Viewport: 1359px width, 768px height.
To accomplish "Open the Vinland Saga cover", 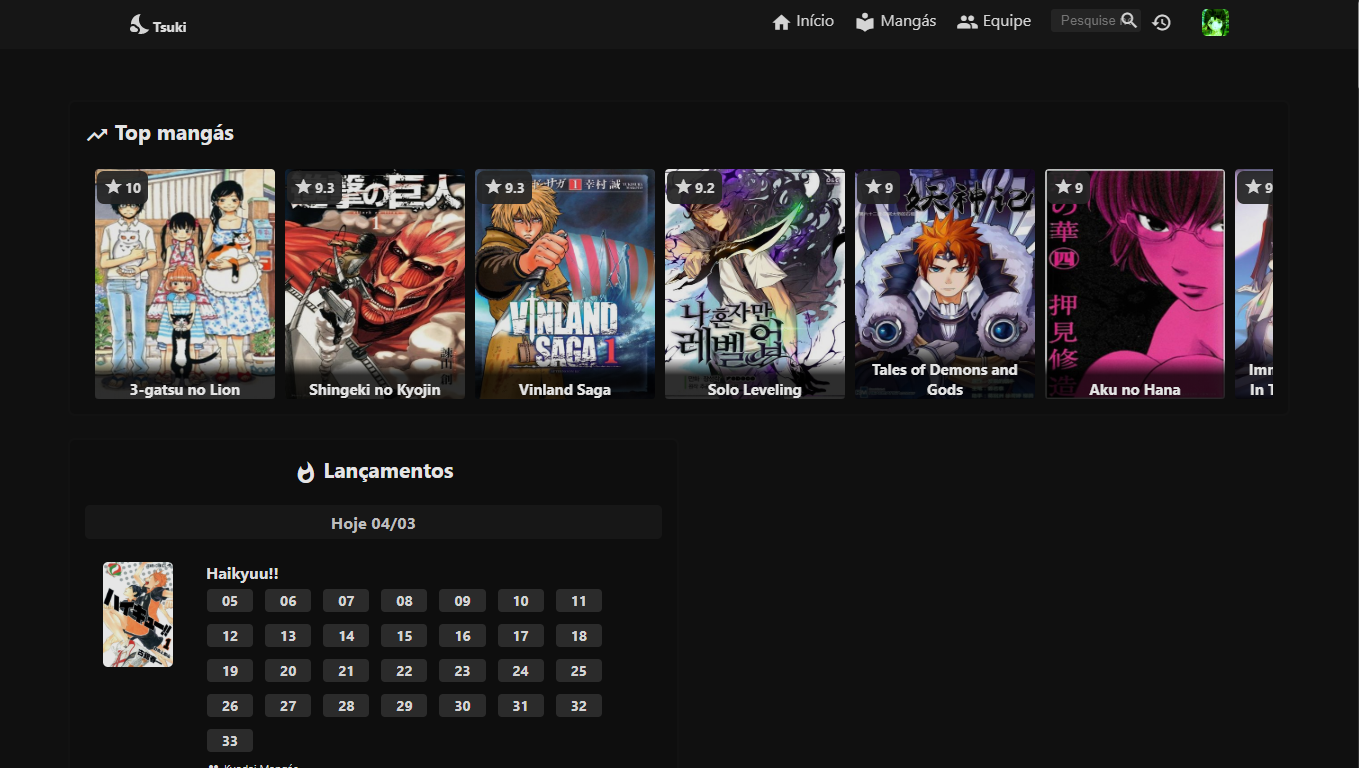I will click(x=565, y=284).
